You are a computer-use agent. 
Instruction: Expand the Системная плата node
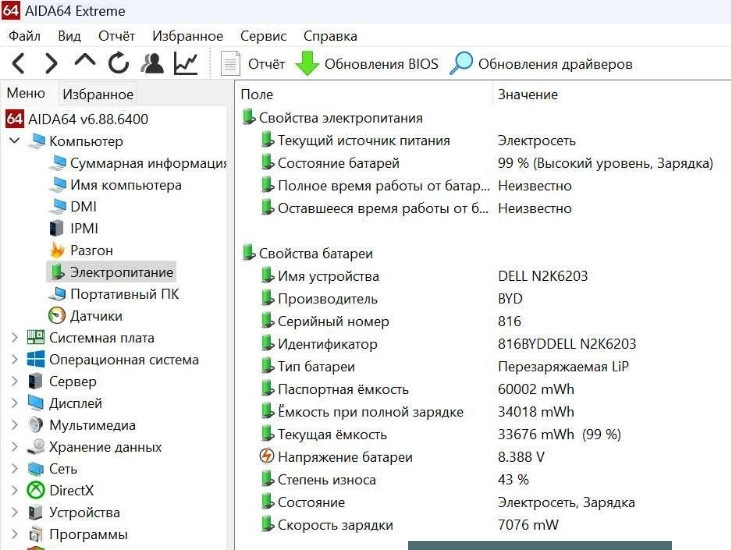pos(14,337)
